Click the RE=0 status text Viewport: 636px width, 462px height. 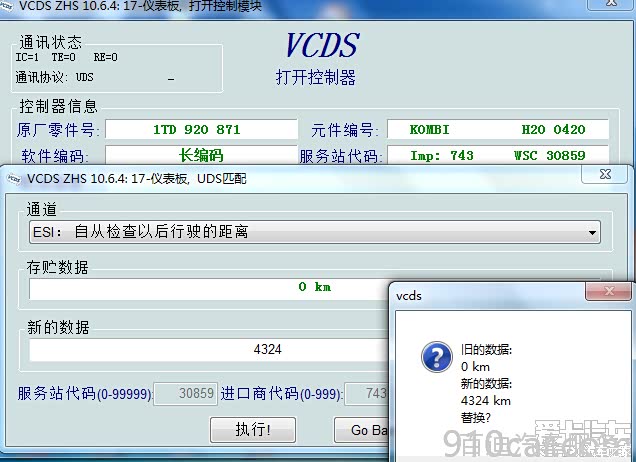(x=105, y=57)
